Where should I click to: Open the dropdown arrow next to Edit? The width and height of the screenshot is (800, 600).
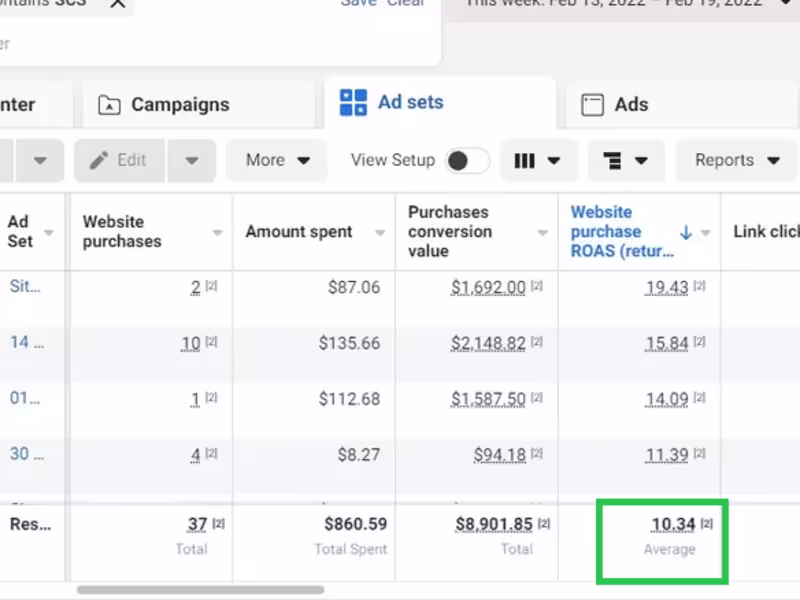(192, 160)
